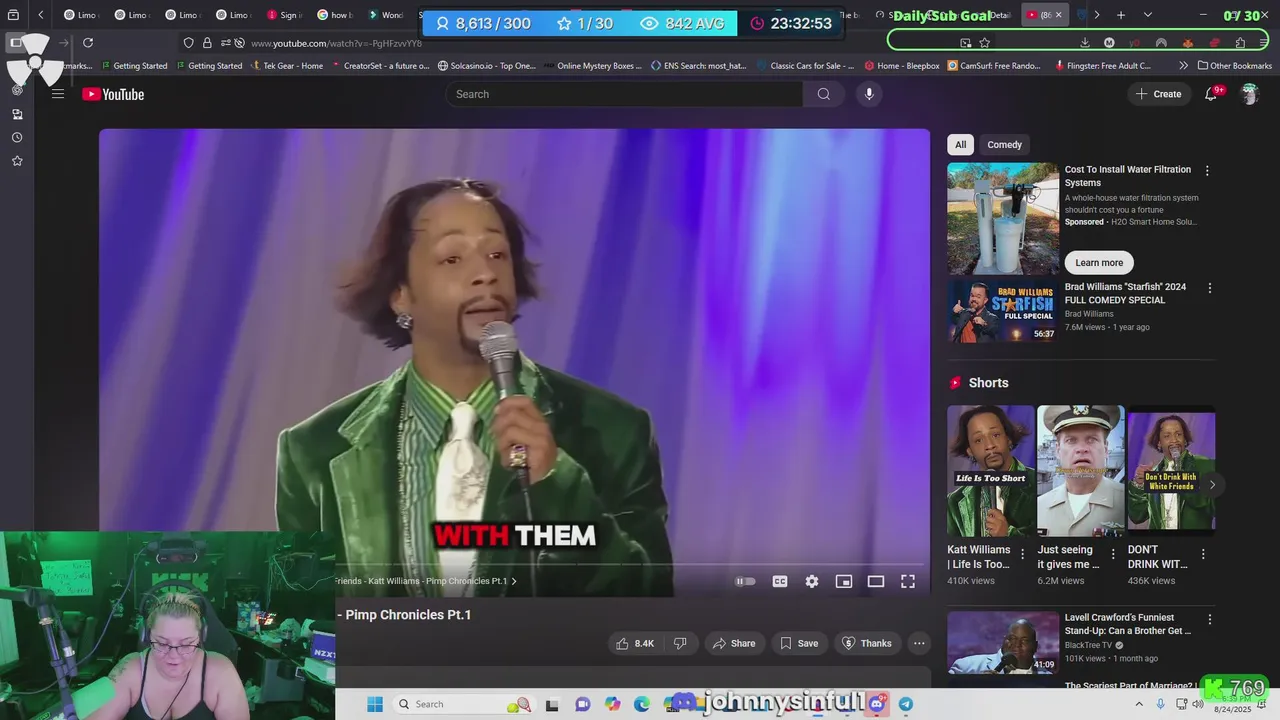Viewport: 1280px width, 720px height.
Task: Like the video with 8.4K likes
Action: [x=635, y=643]
